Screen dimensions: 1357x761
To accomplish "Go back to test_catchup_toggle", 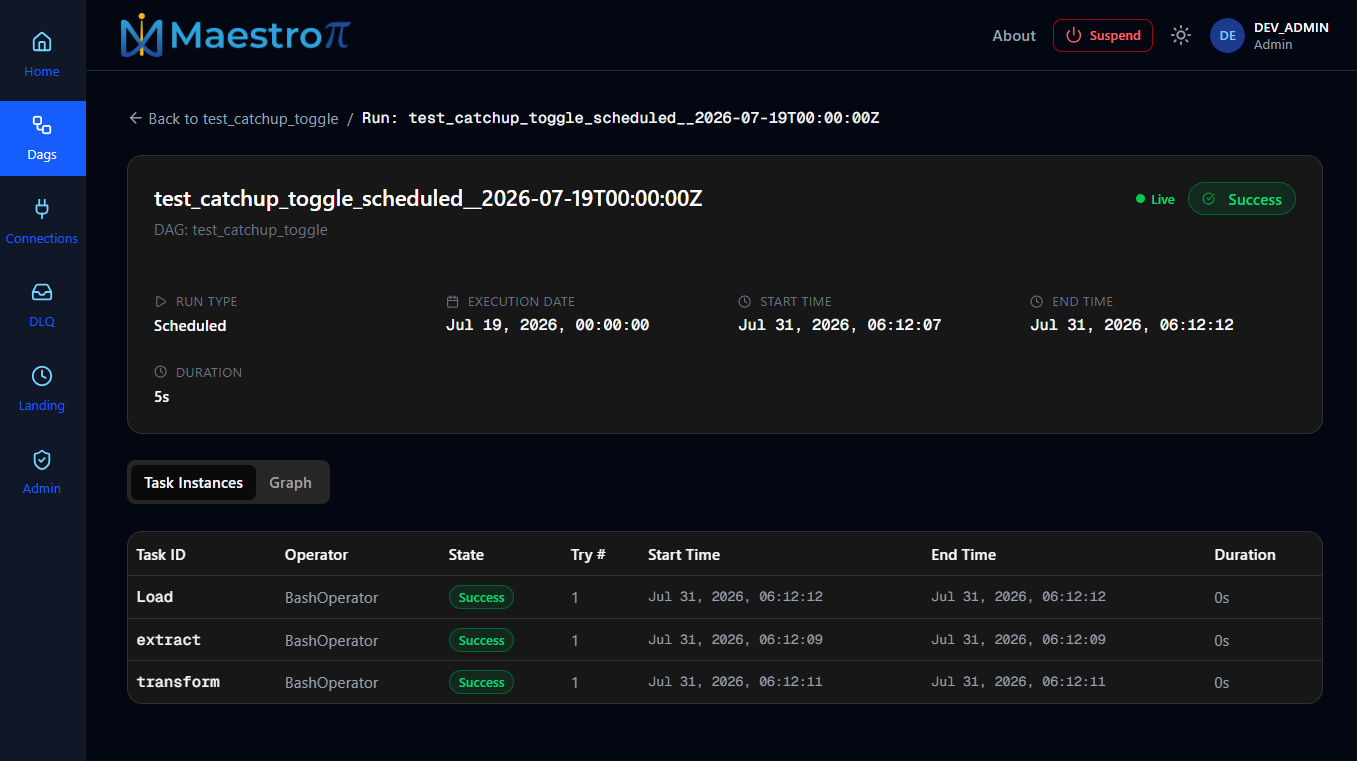I will pos(234,118).
